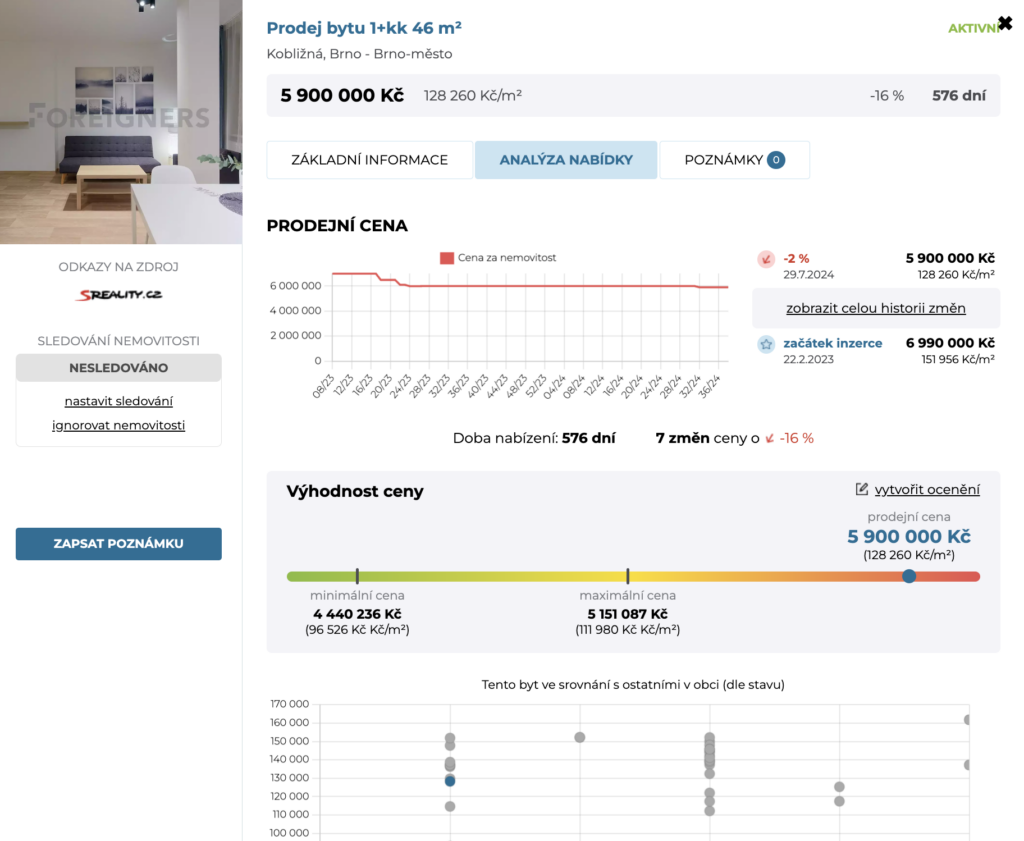Close the property detail panel with X
Viewport: 1024px width, 841px height.
click(1005, 23)
